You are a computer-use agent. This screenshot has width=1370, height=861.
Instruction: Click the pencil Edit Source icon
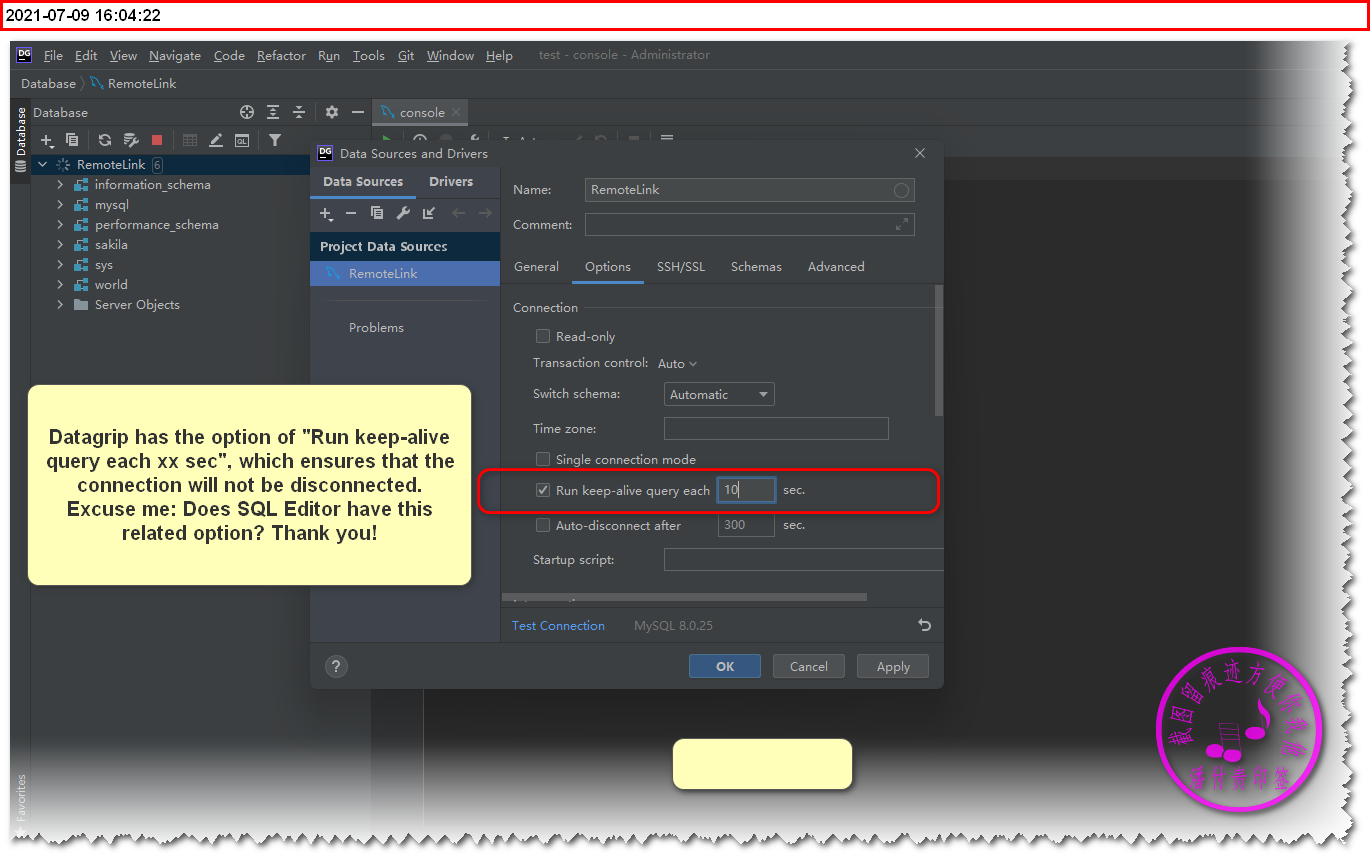tap(216, 141)
